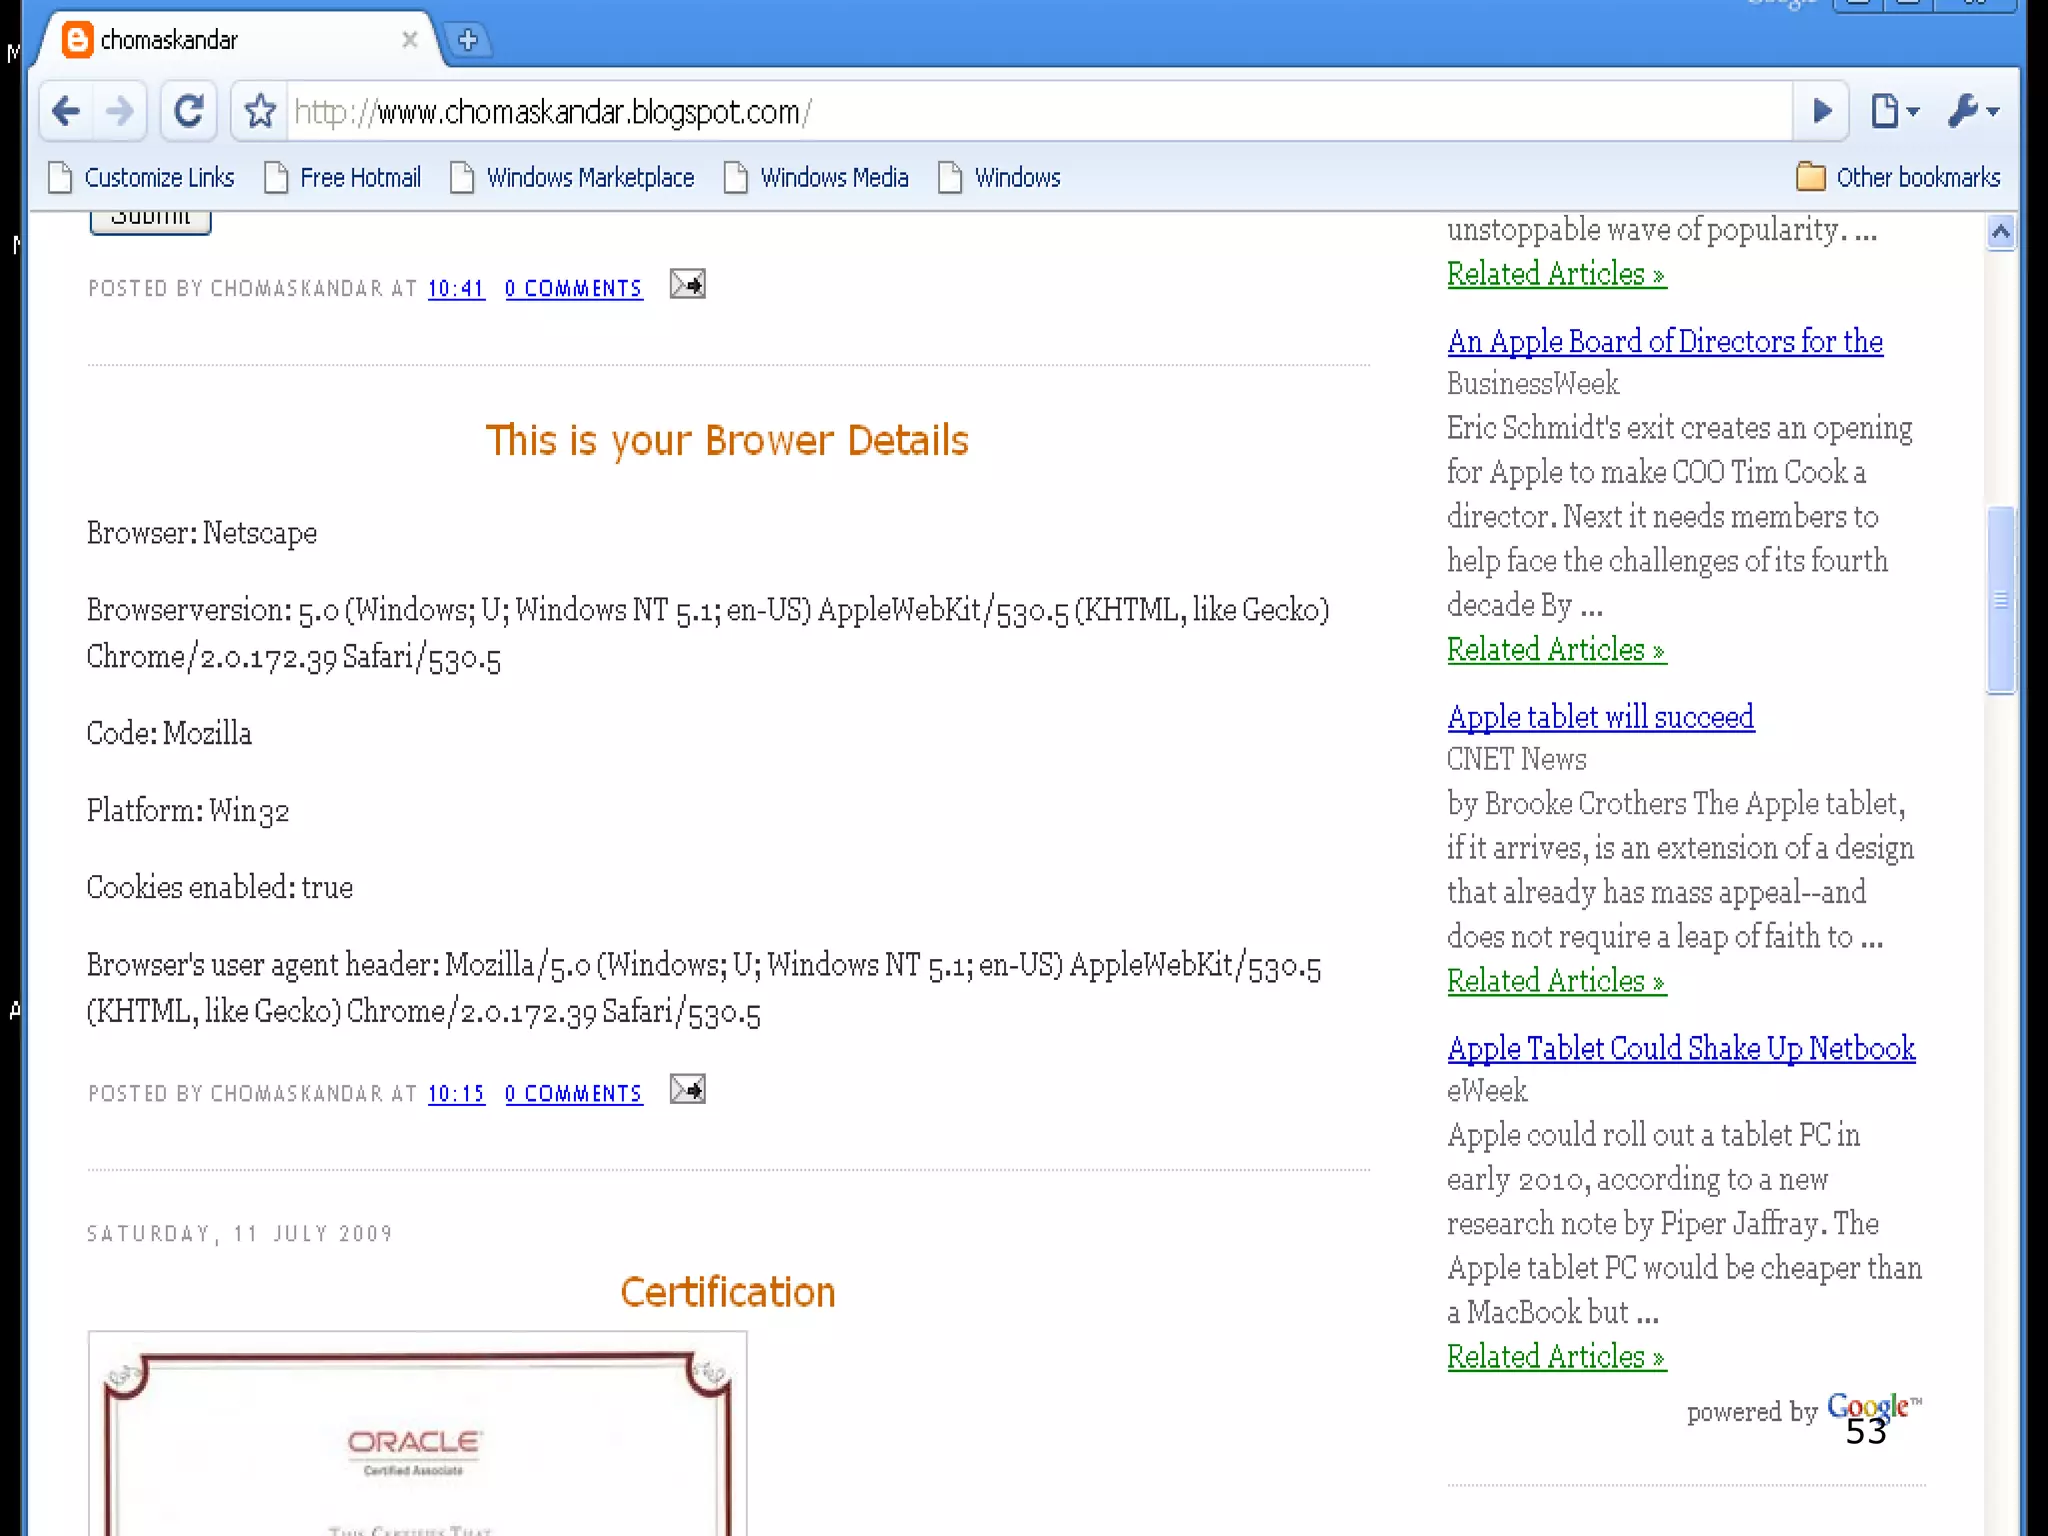Screen dimensions: 2048x1536
Task: Open the Other bookmarks folder
Action: click(x=1898, y=177)
